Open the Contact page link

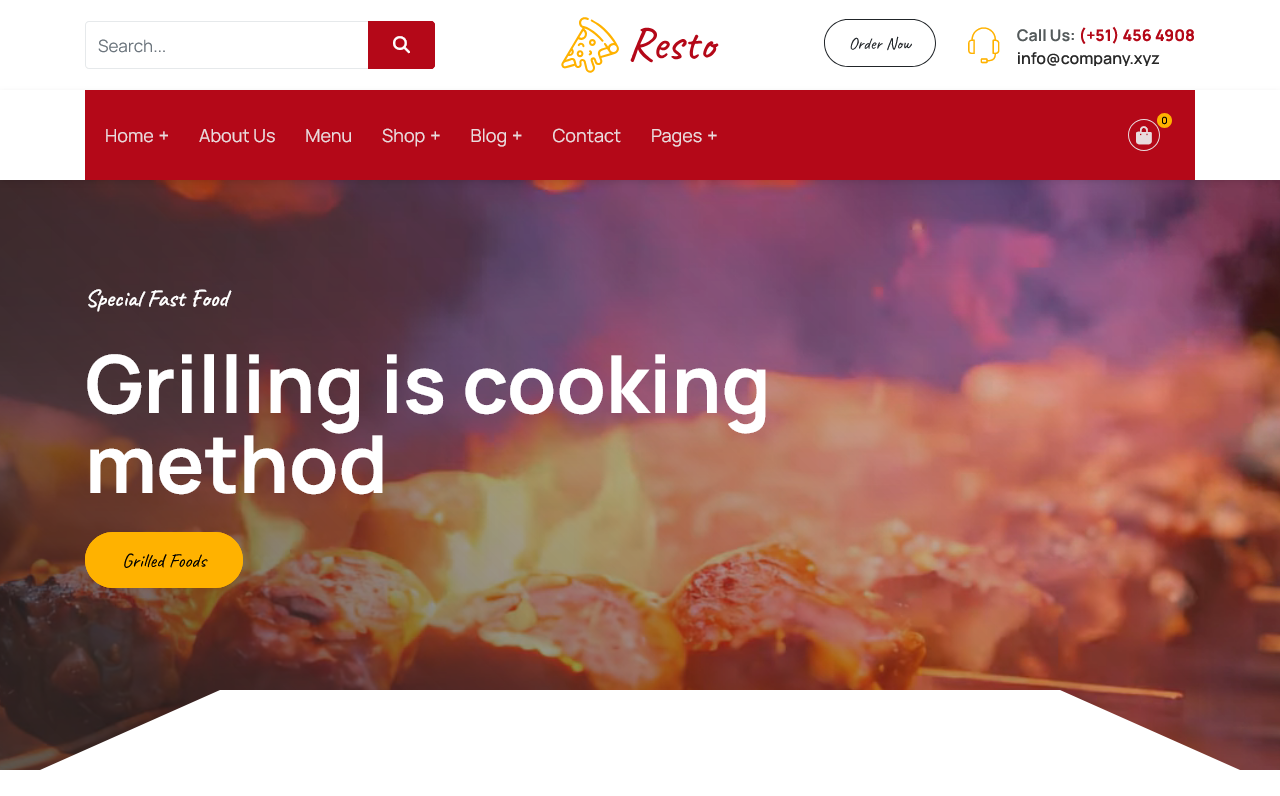click(x=586, y=135)
